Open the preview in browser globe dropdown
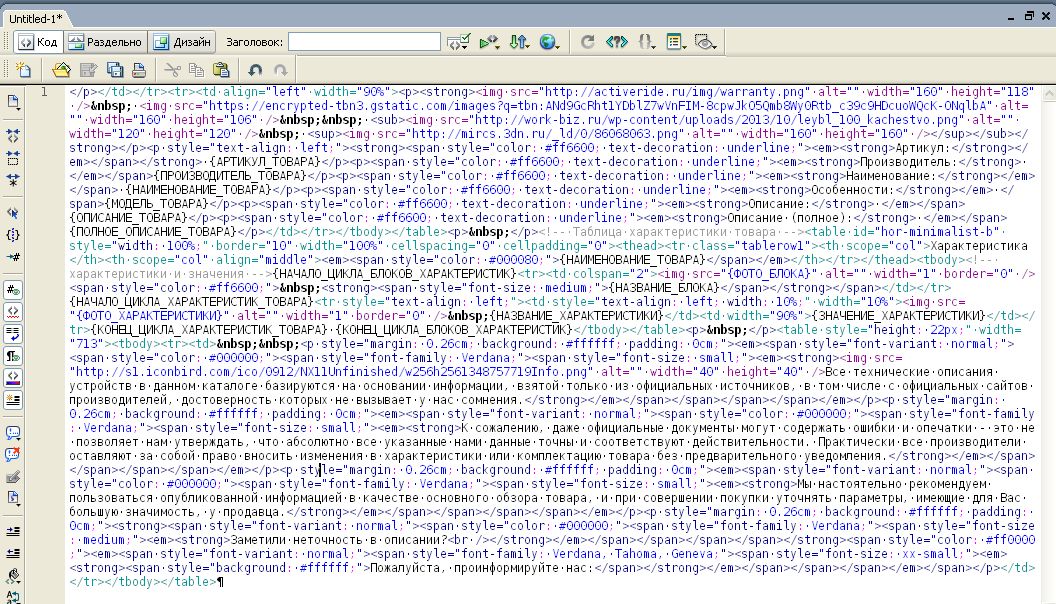The image size is (1056, 604). tap(550, 42)
